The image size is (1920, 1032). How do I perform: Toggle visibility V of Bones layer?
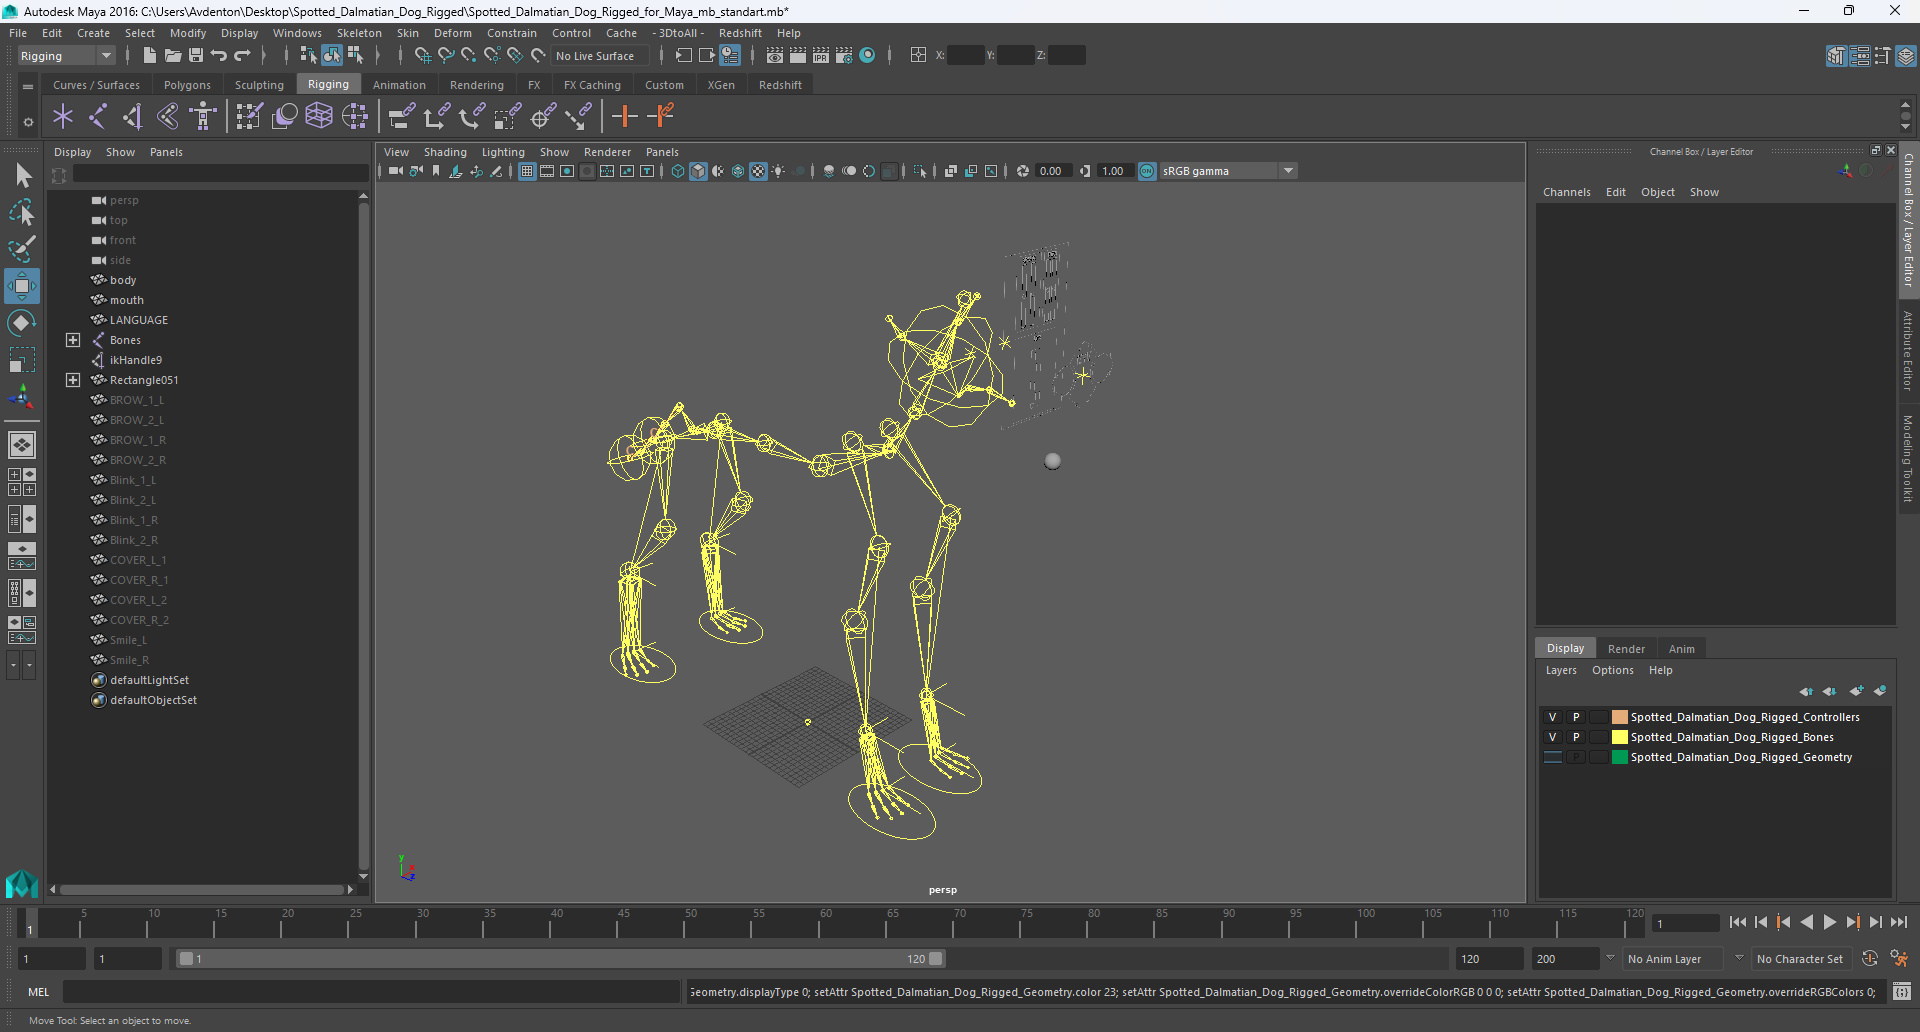point(1553,737)
